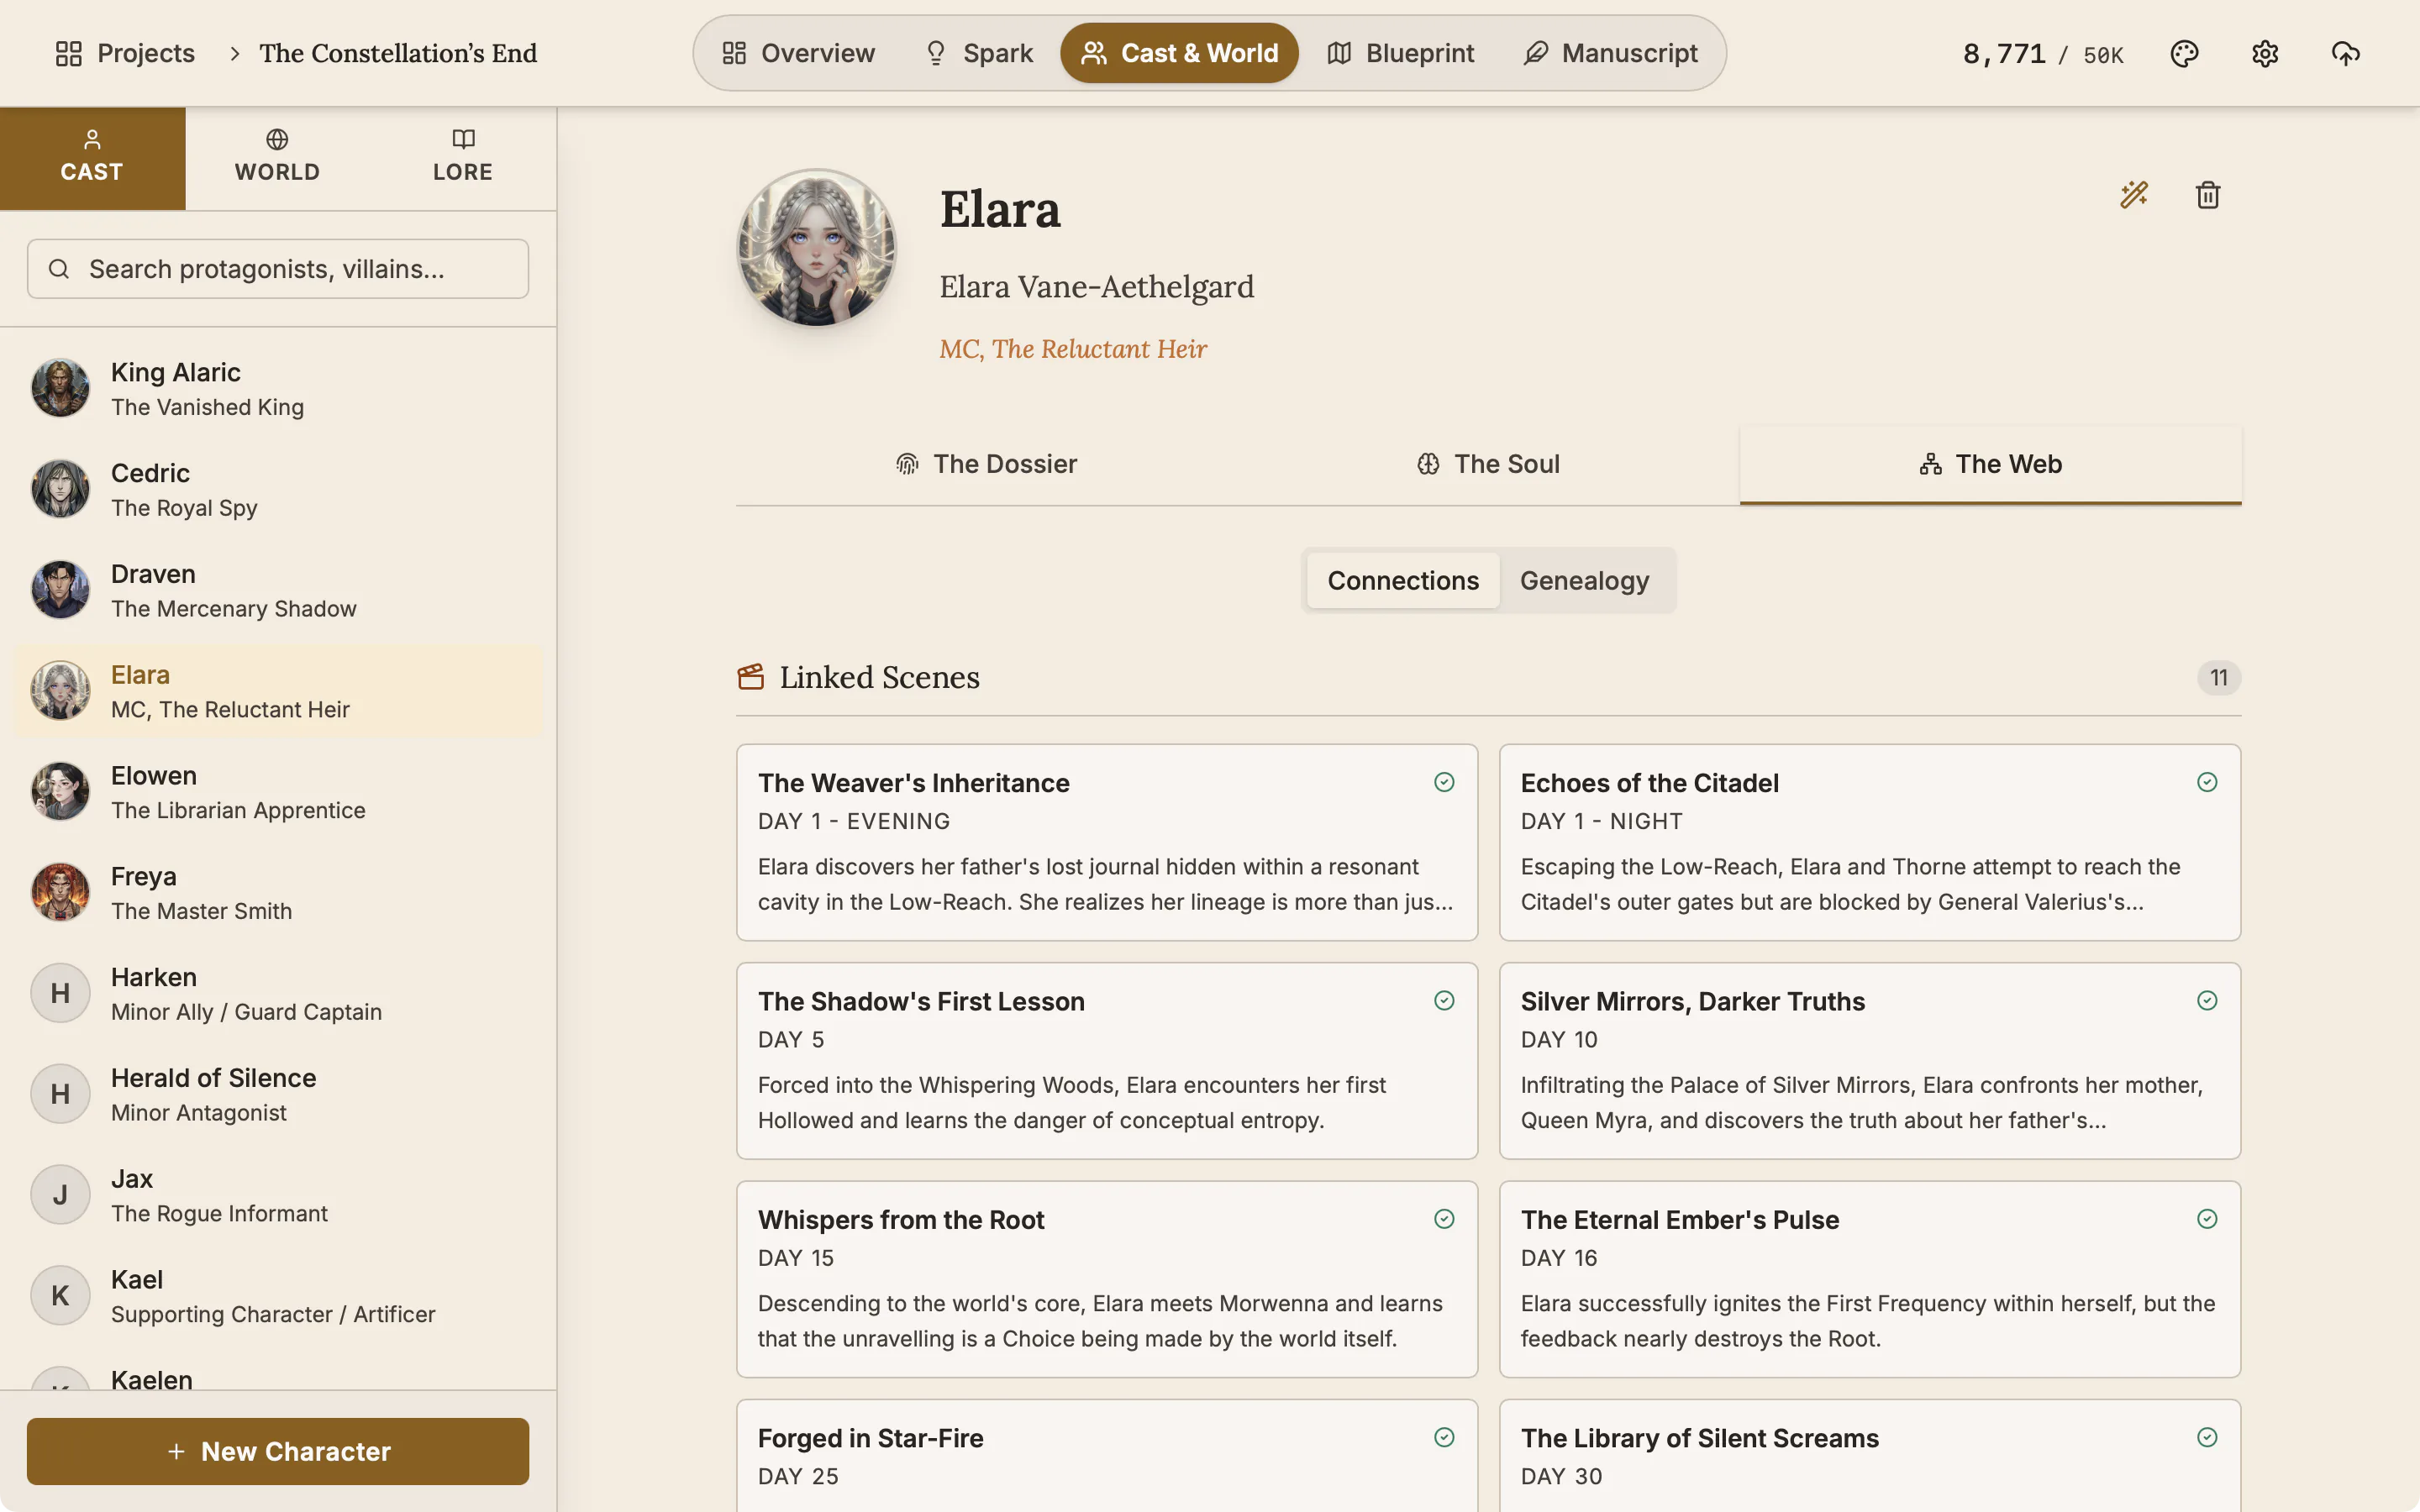Screen dimensions: 2420x1512
Task: Select The Web tab
Action: click(x=1990, y=464)
